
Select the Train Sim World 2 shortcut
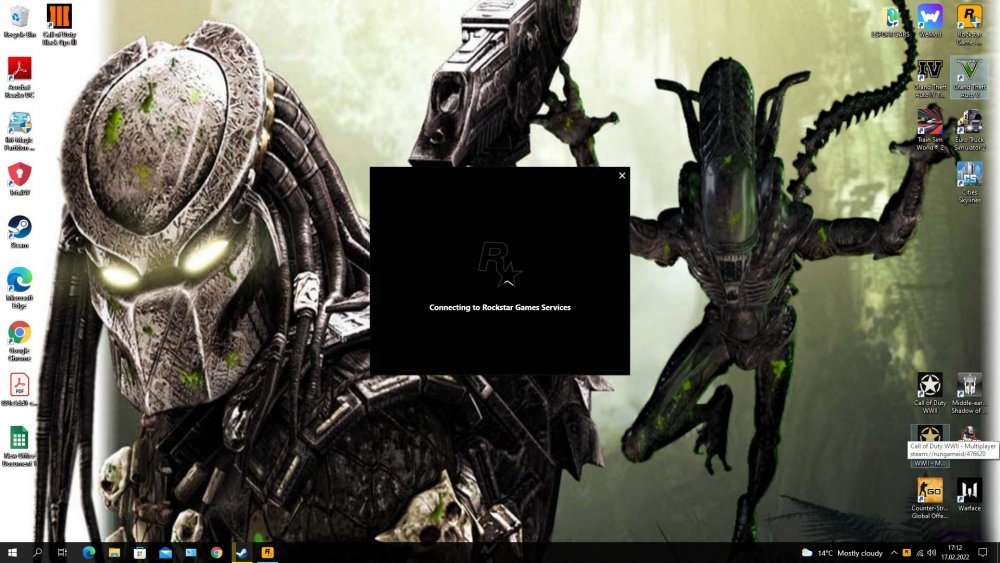930,130
